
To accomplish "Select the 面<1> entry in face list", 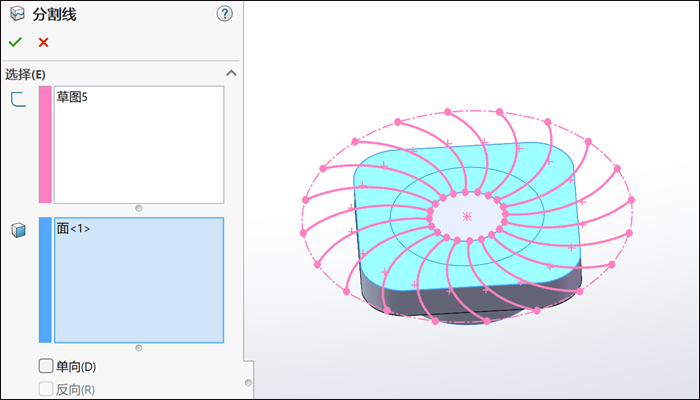I will tap(73, 228).
